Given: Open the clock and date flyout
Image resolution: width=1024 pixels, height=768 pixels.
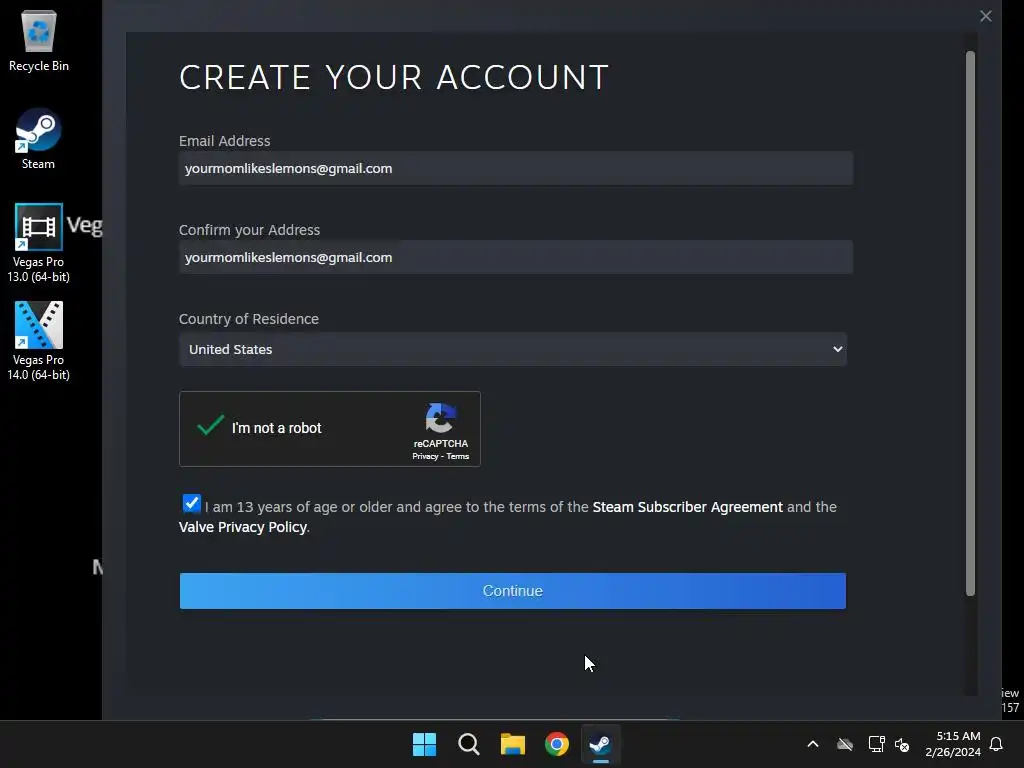Looking at the screenshot, I should click(x=953, y=744).
